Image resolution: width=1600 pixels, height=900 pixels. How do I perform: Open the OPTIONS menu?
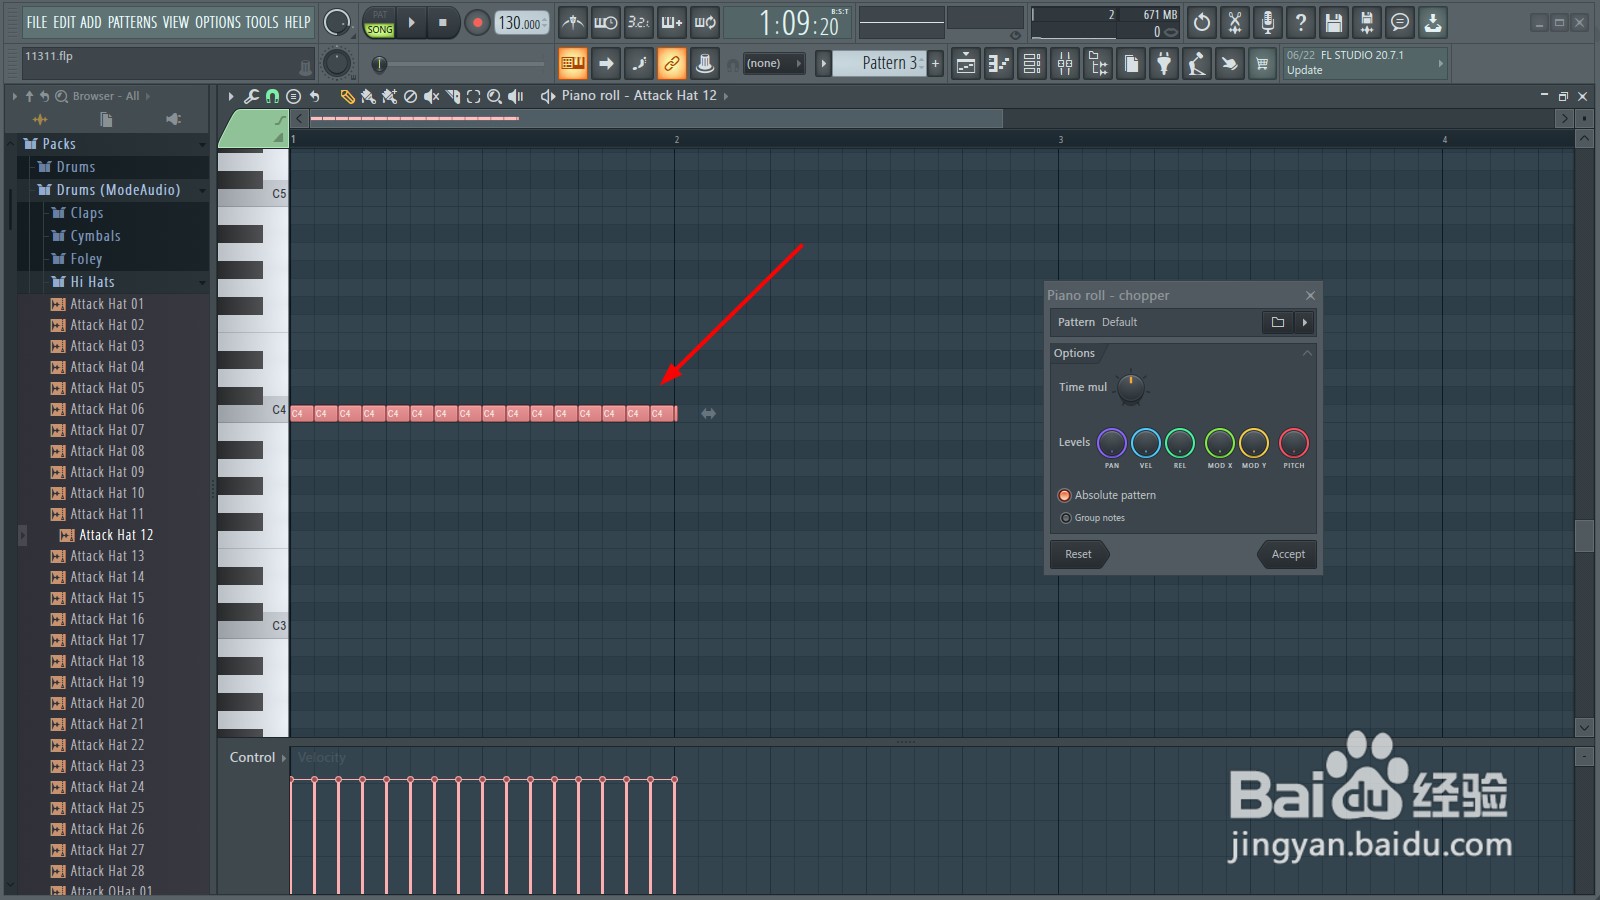point(218,22)
